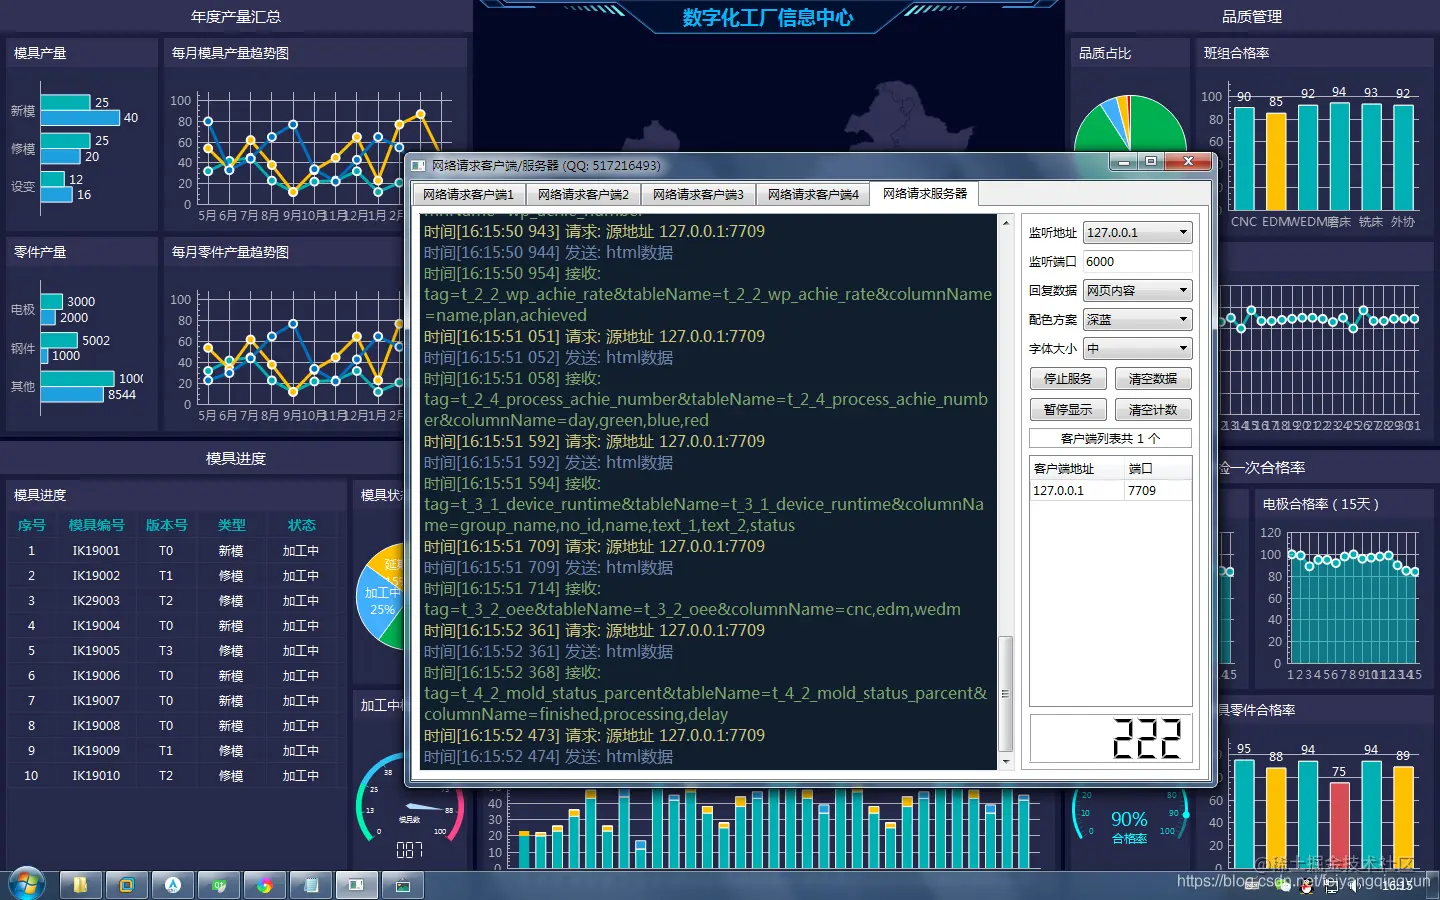The height and width of the screenshot is (900, 1440).
Task: Click the 年度产量汇总 section header
Action: [x=236, y=16]
